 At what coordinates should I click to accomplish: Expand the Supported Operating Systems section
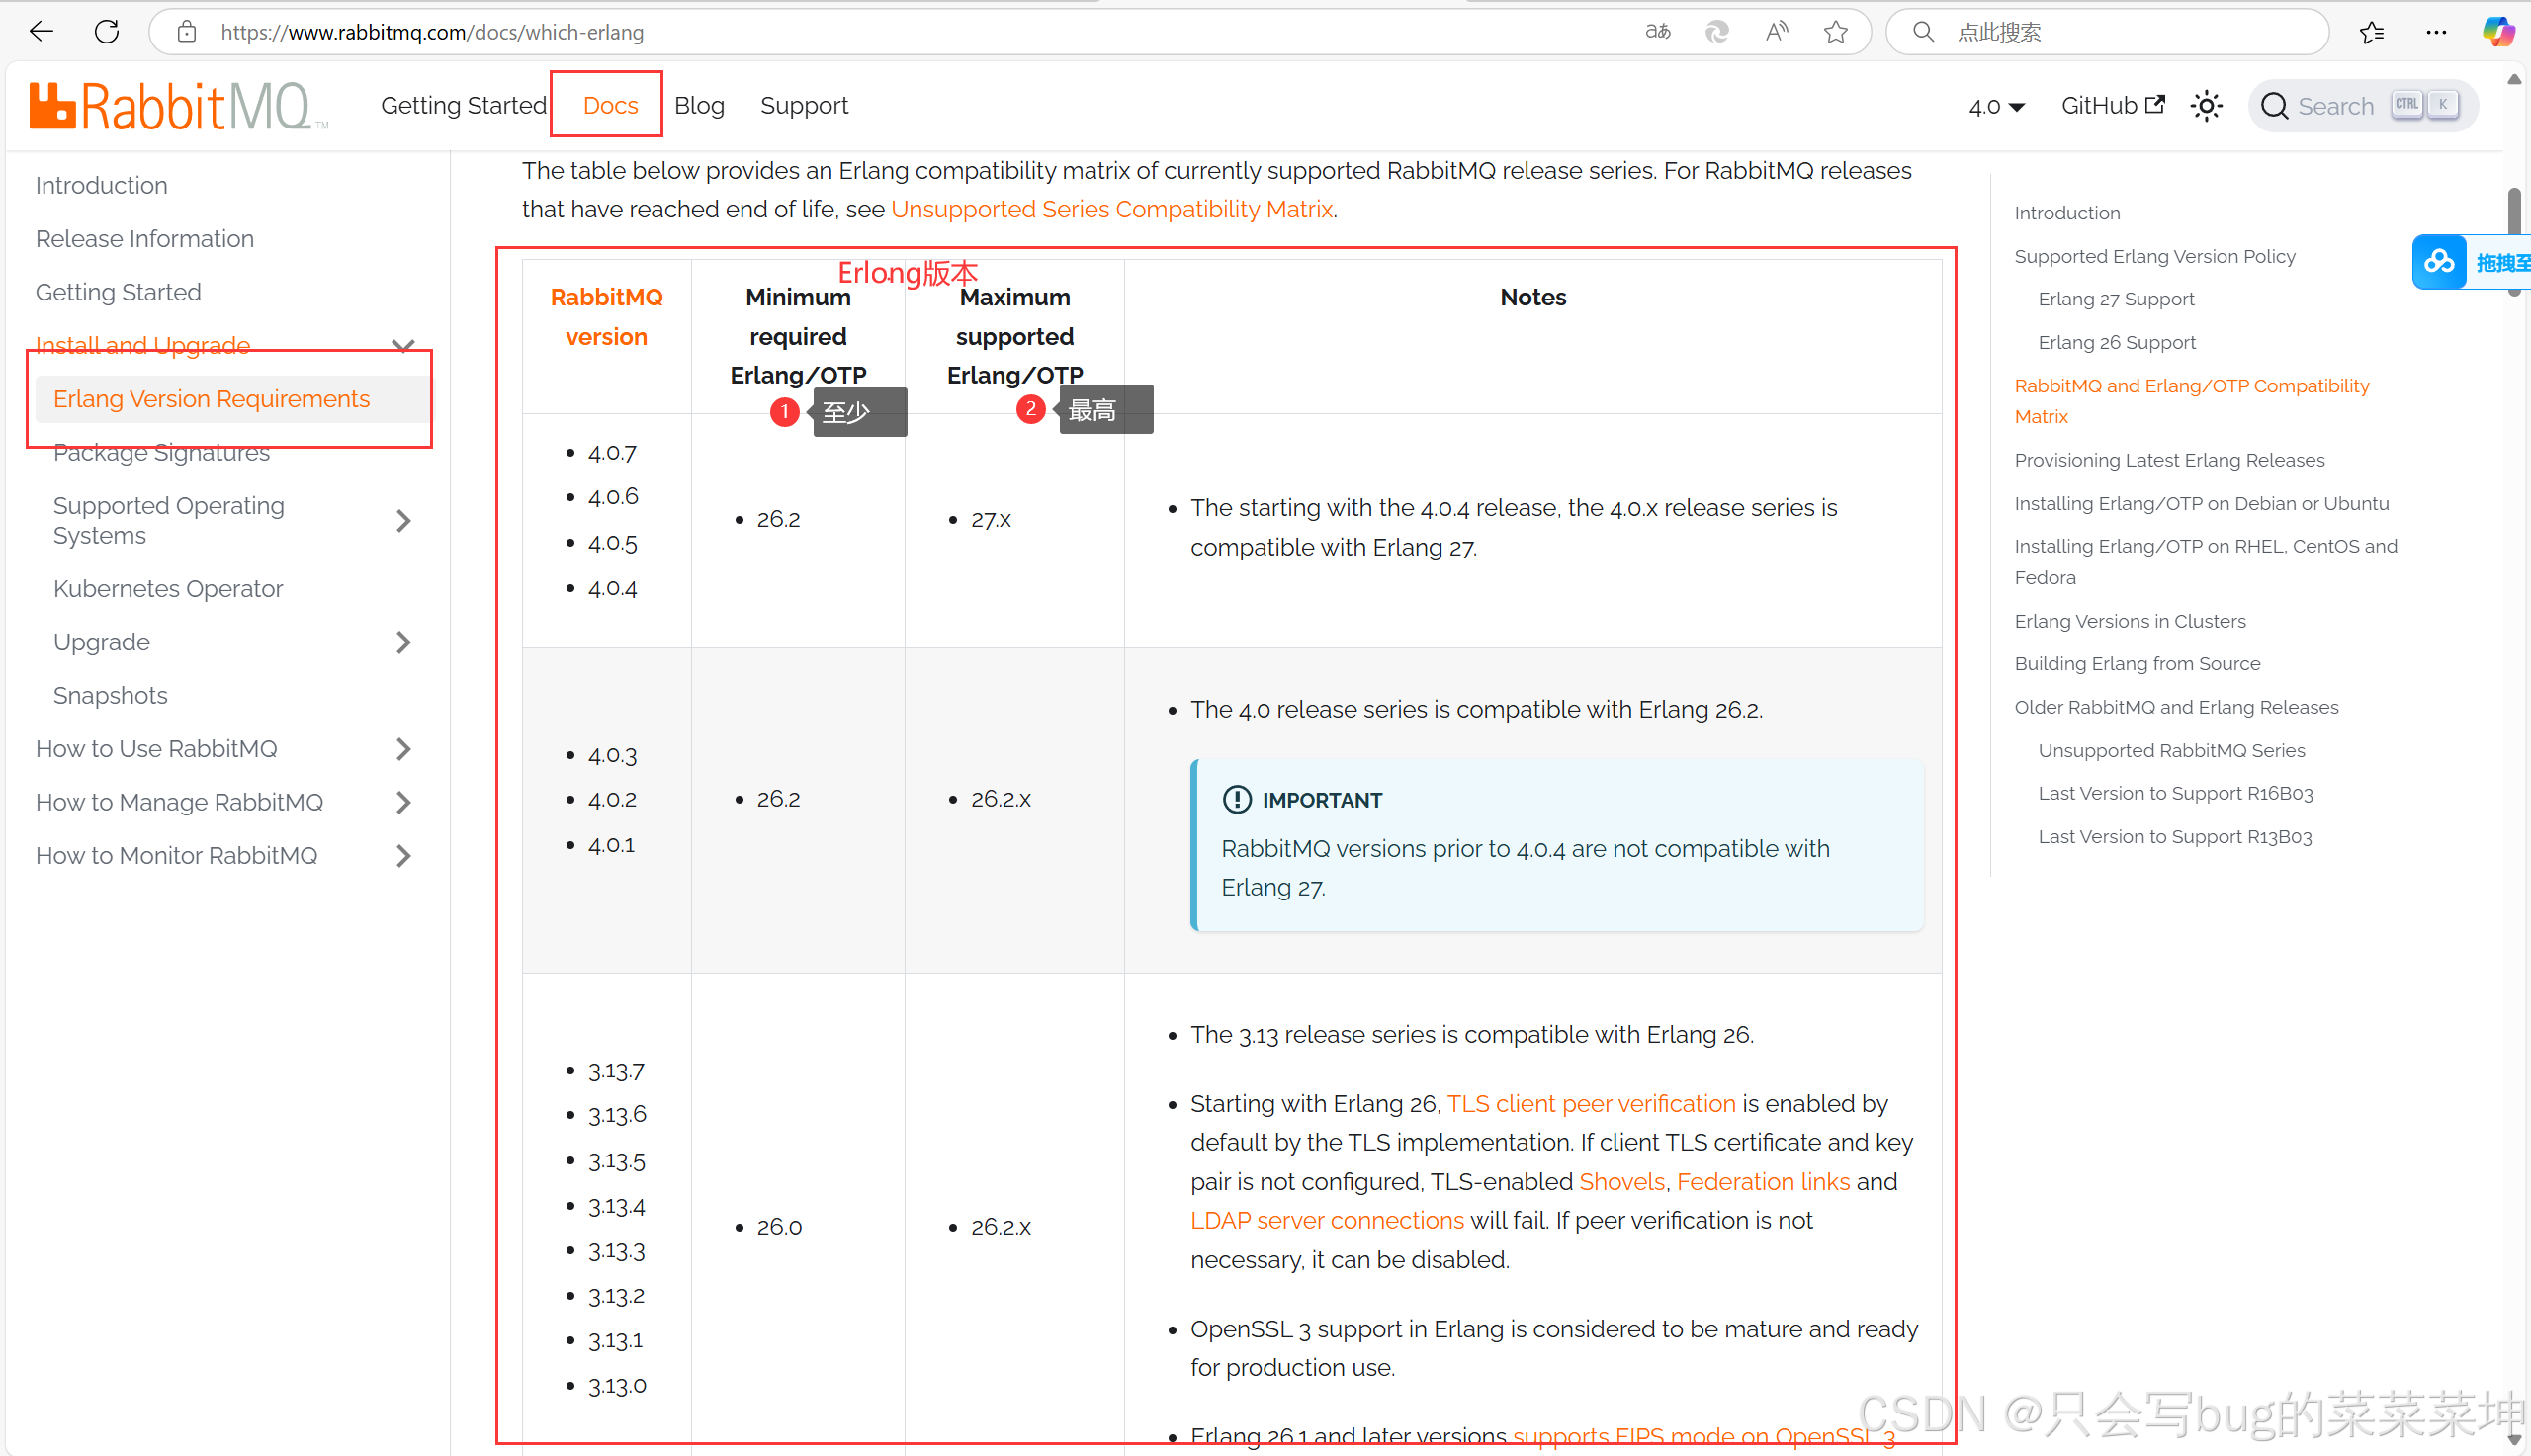coord(403,520)
